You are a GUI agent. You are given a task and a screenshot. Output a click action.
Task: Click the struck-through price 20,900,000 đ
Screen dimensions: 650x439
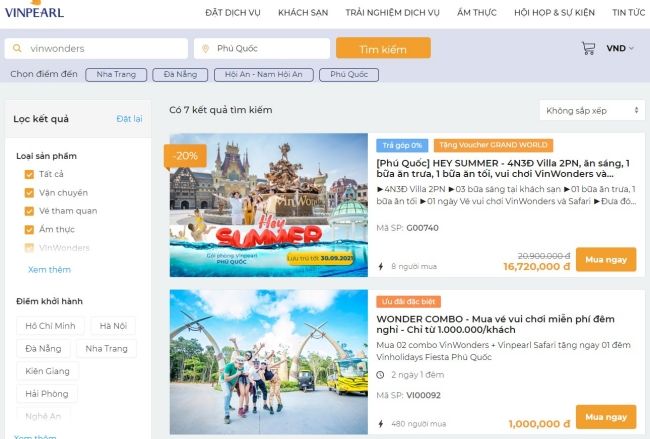(544, 256)
